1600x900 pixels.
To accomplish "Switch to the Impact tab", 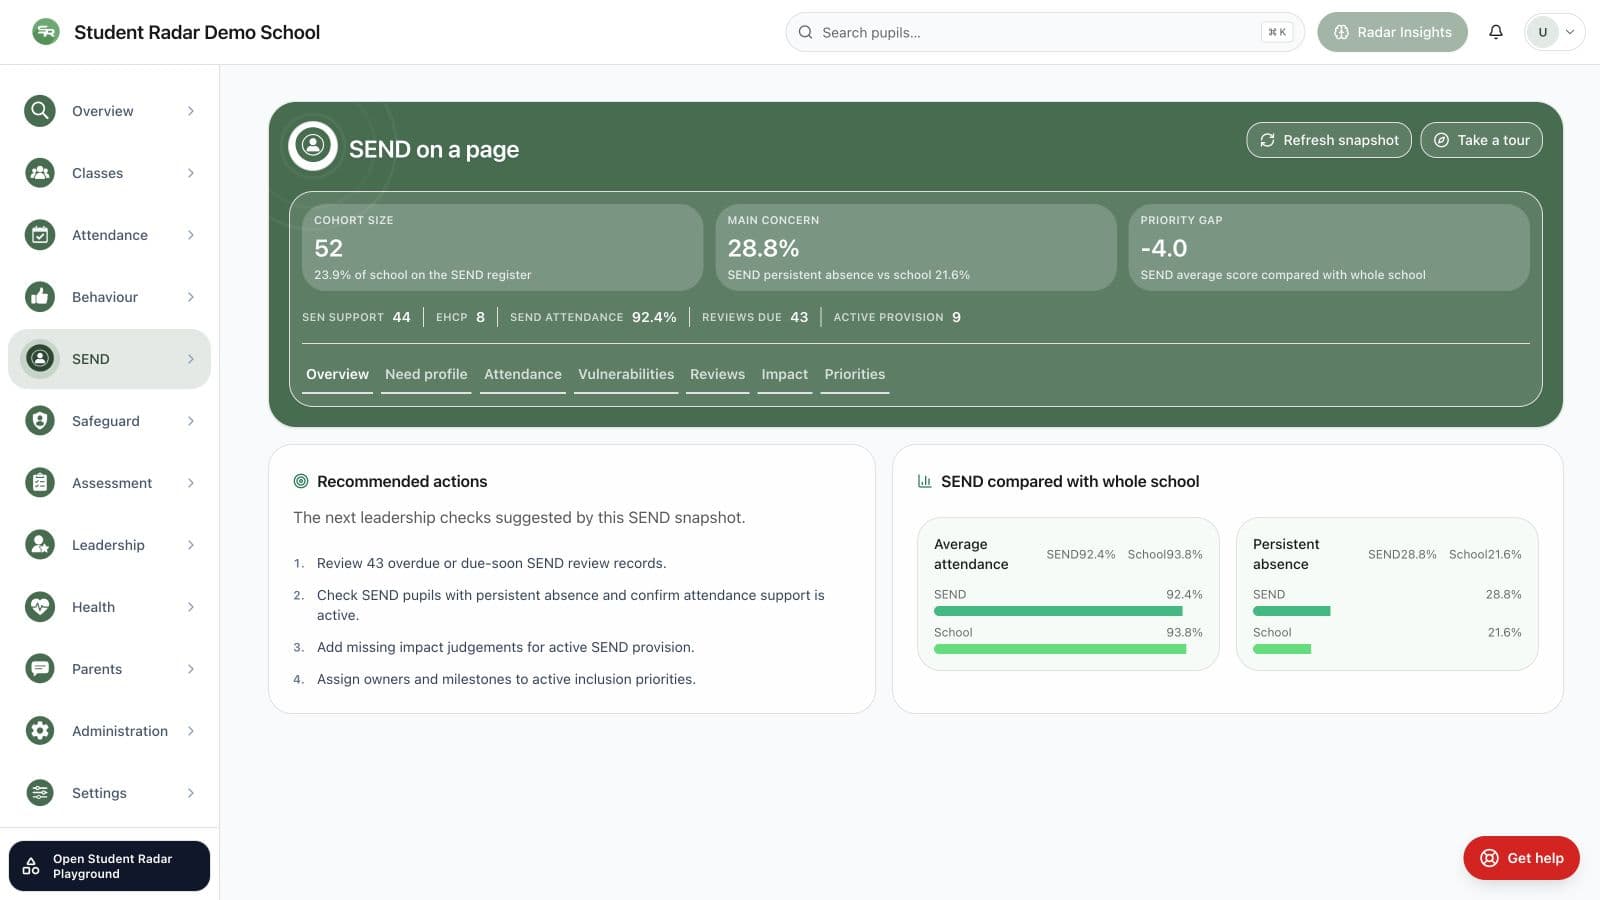I will (x=784, y=374).
